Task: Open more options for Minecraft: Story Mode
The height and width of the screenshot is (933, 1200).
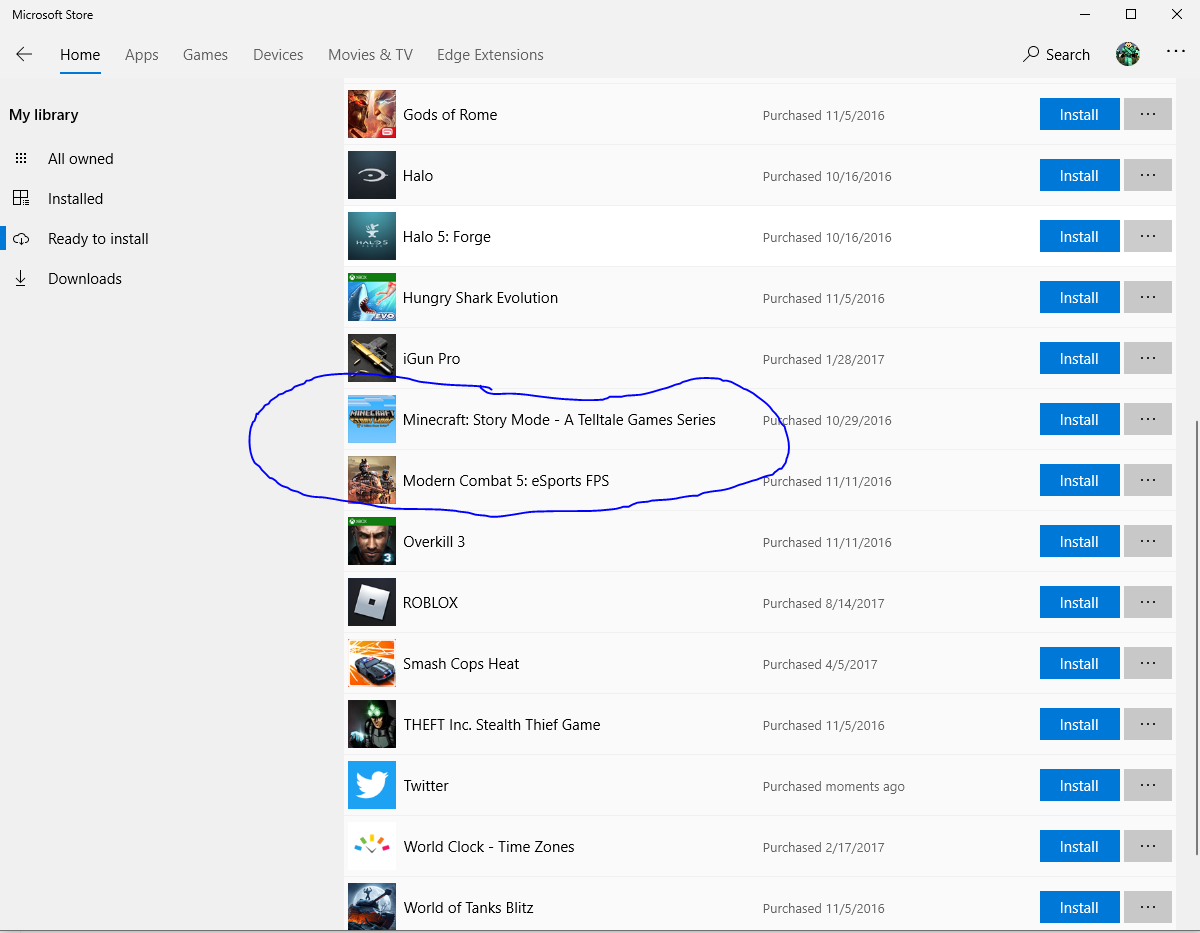Action: [x=1148, y=420]
